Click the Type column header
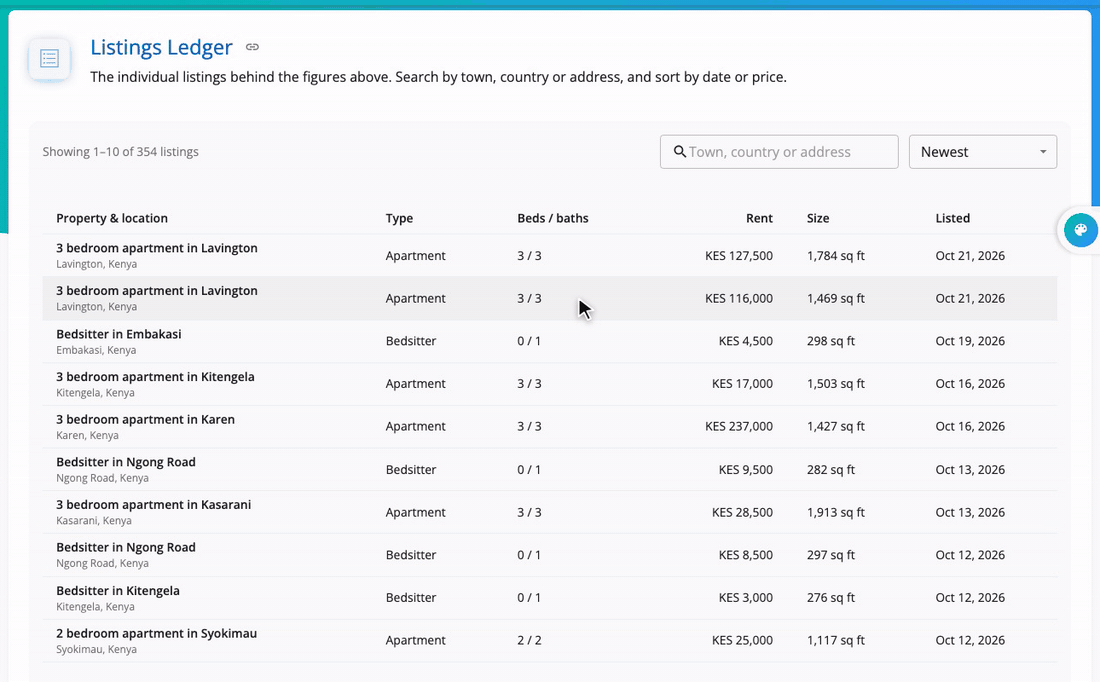This screenshot has height=682, width=1100. pyautogui.click(x=399, y=218)
